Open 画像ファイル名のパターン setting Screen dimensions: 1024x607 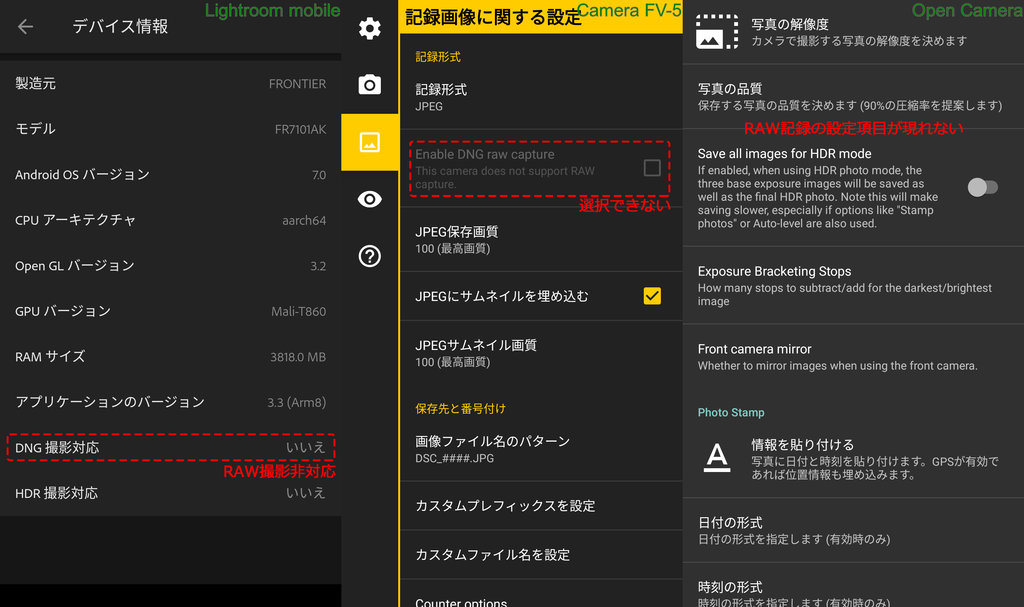pos(541,449)
